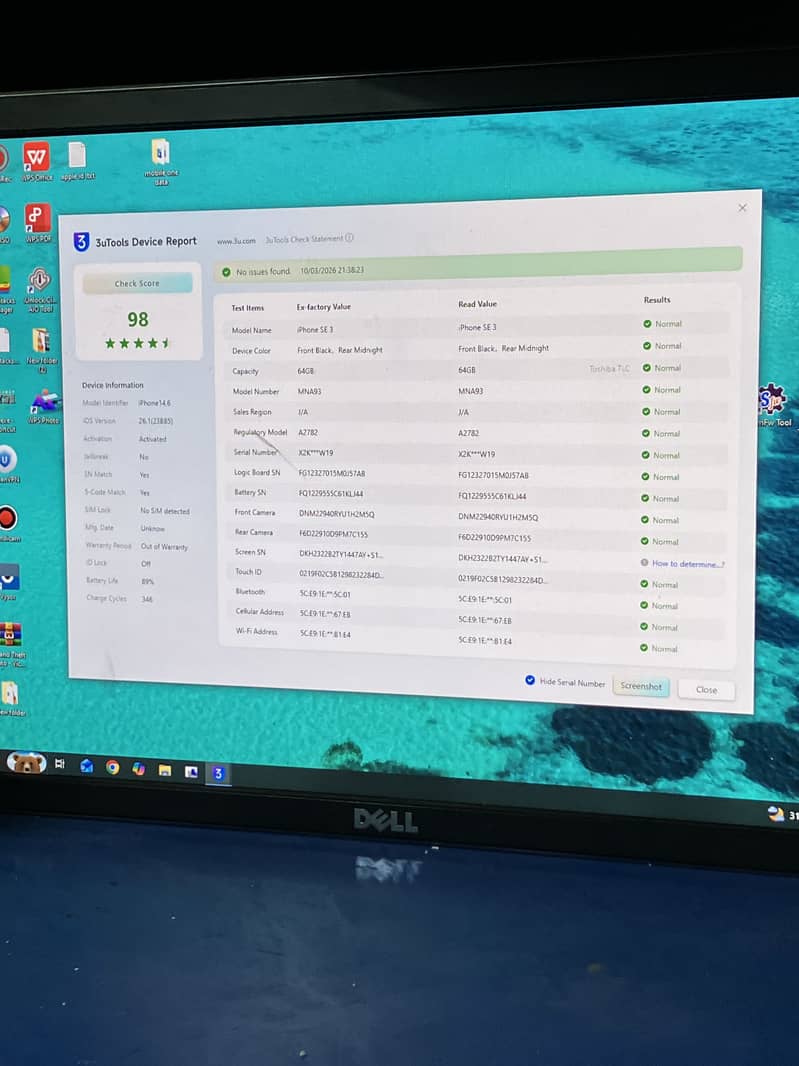Click the Toshiba TLC note in Capacity row
The image size is (799, 1066).
609,368
